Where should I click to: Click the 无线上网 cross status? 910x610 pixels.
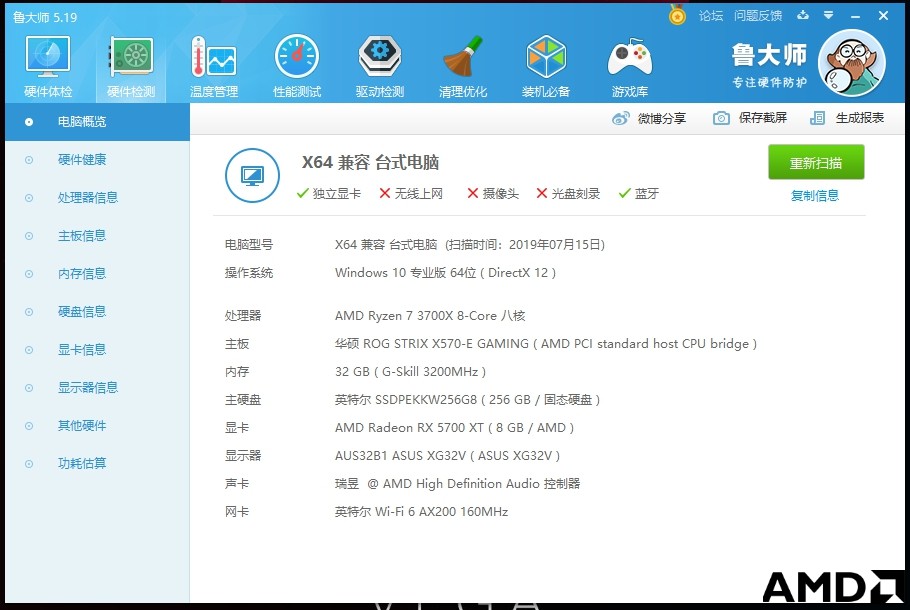click(x=411, y=194)
